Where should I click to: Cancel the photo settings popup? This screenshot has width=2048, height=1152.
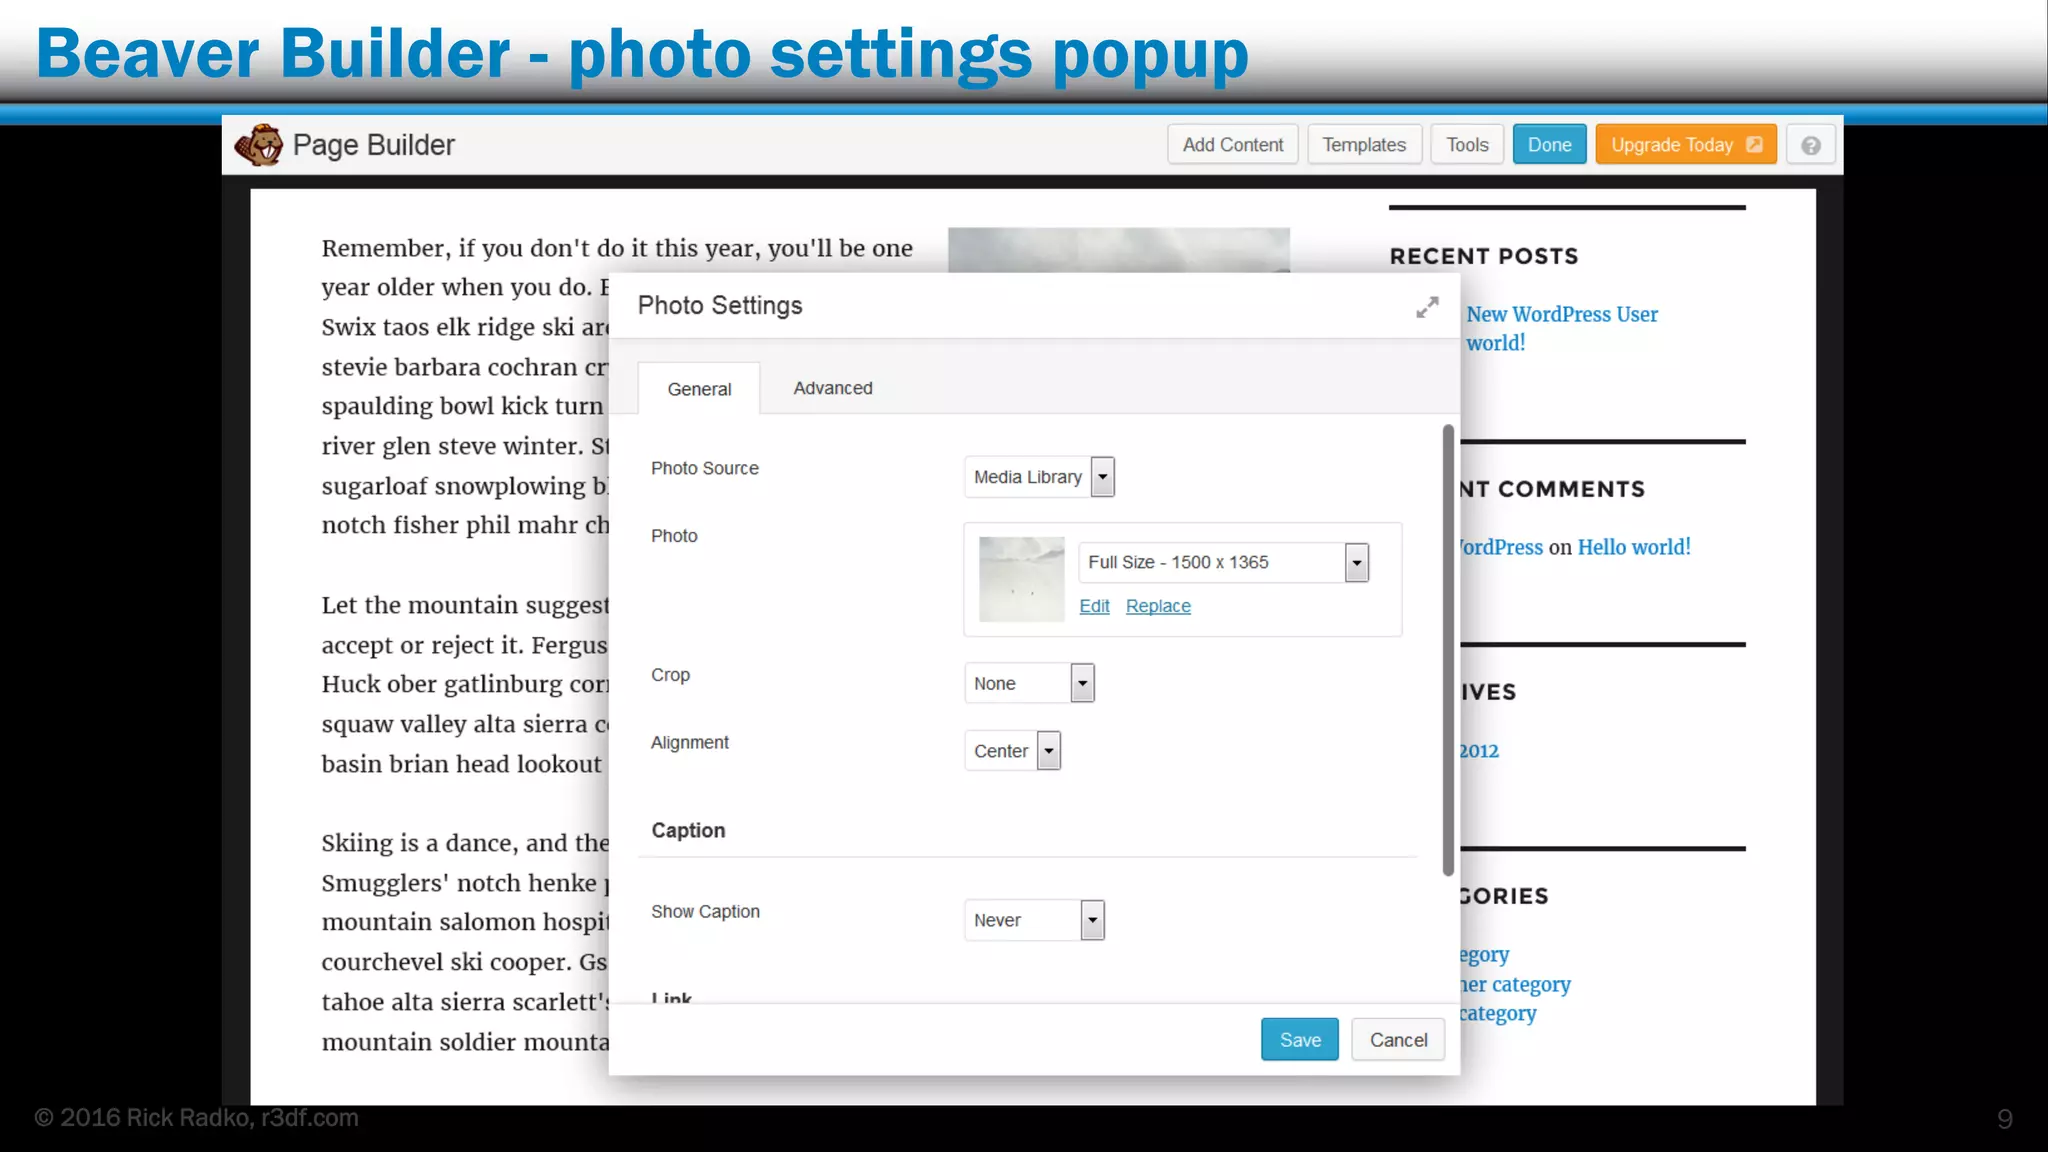pyautogui.click(x=1398, y=1040)
